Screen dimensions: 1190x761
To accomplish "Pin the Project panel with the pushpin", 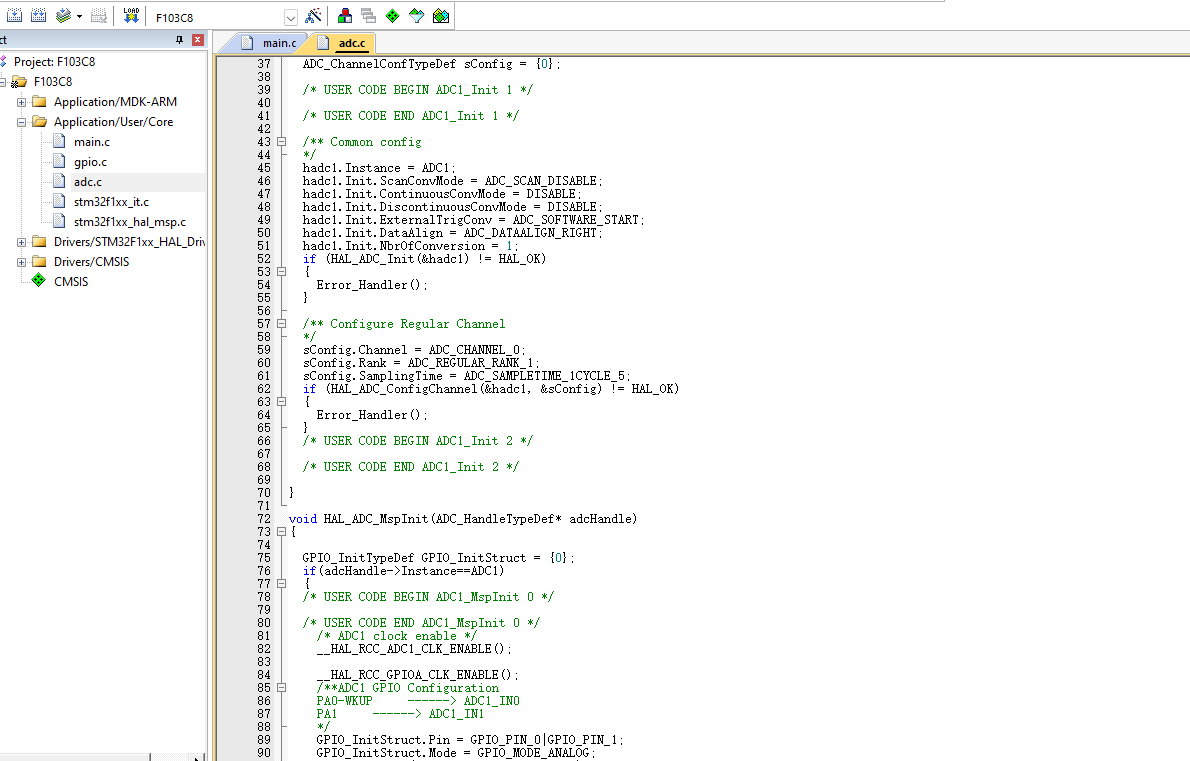I will click(x=180, y=40).
